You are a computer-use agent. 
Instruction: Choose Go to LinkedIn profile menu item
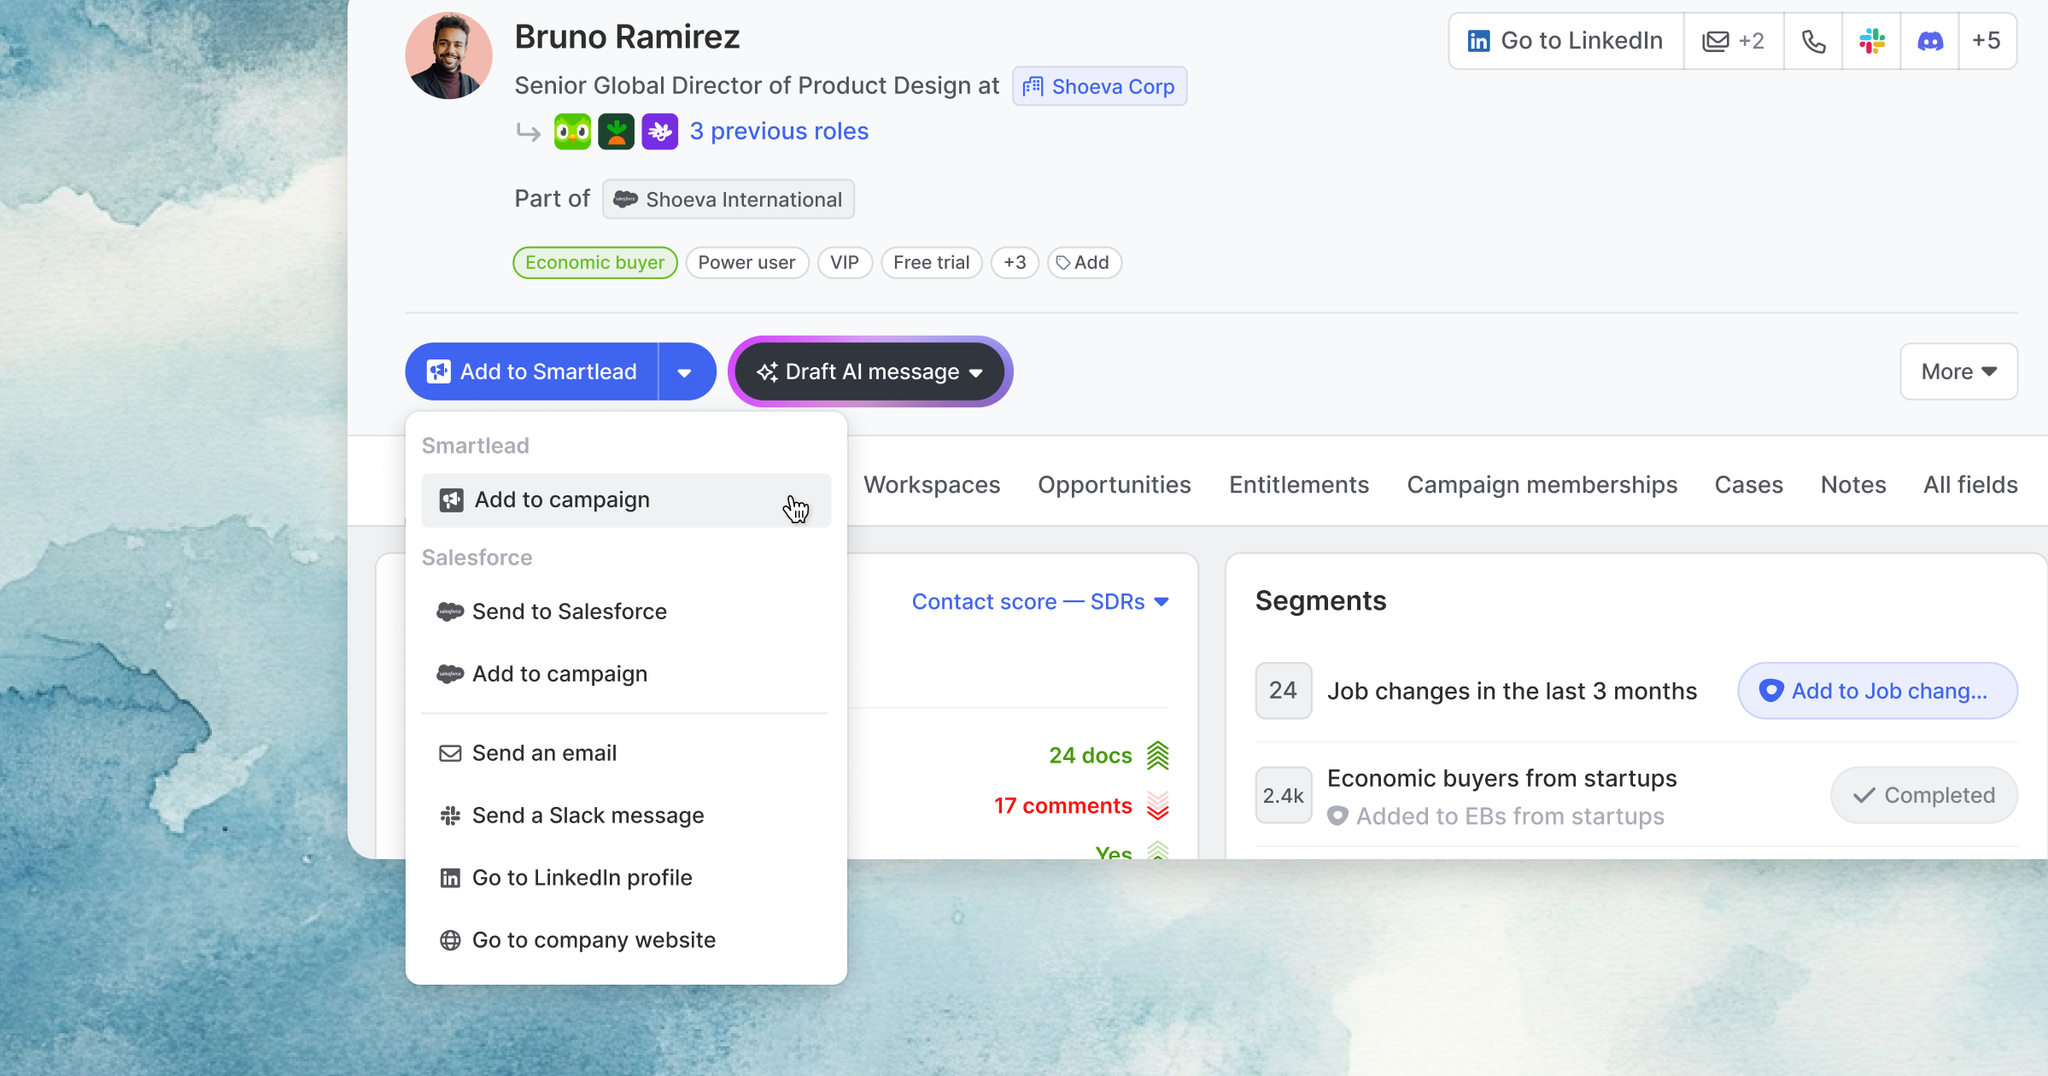tap(626, 878)
